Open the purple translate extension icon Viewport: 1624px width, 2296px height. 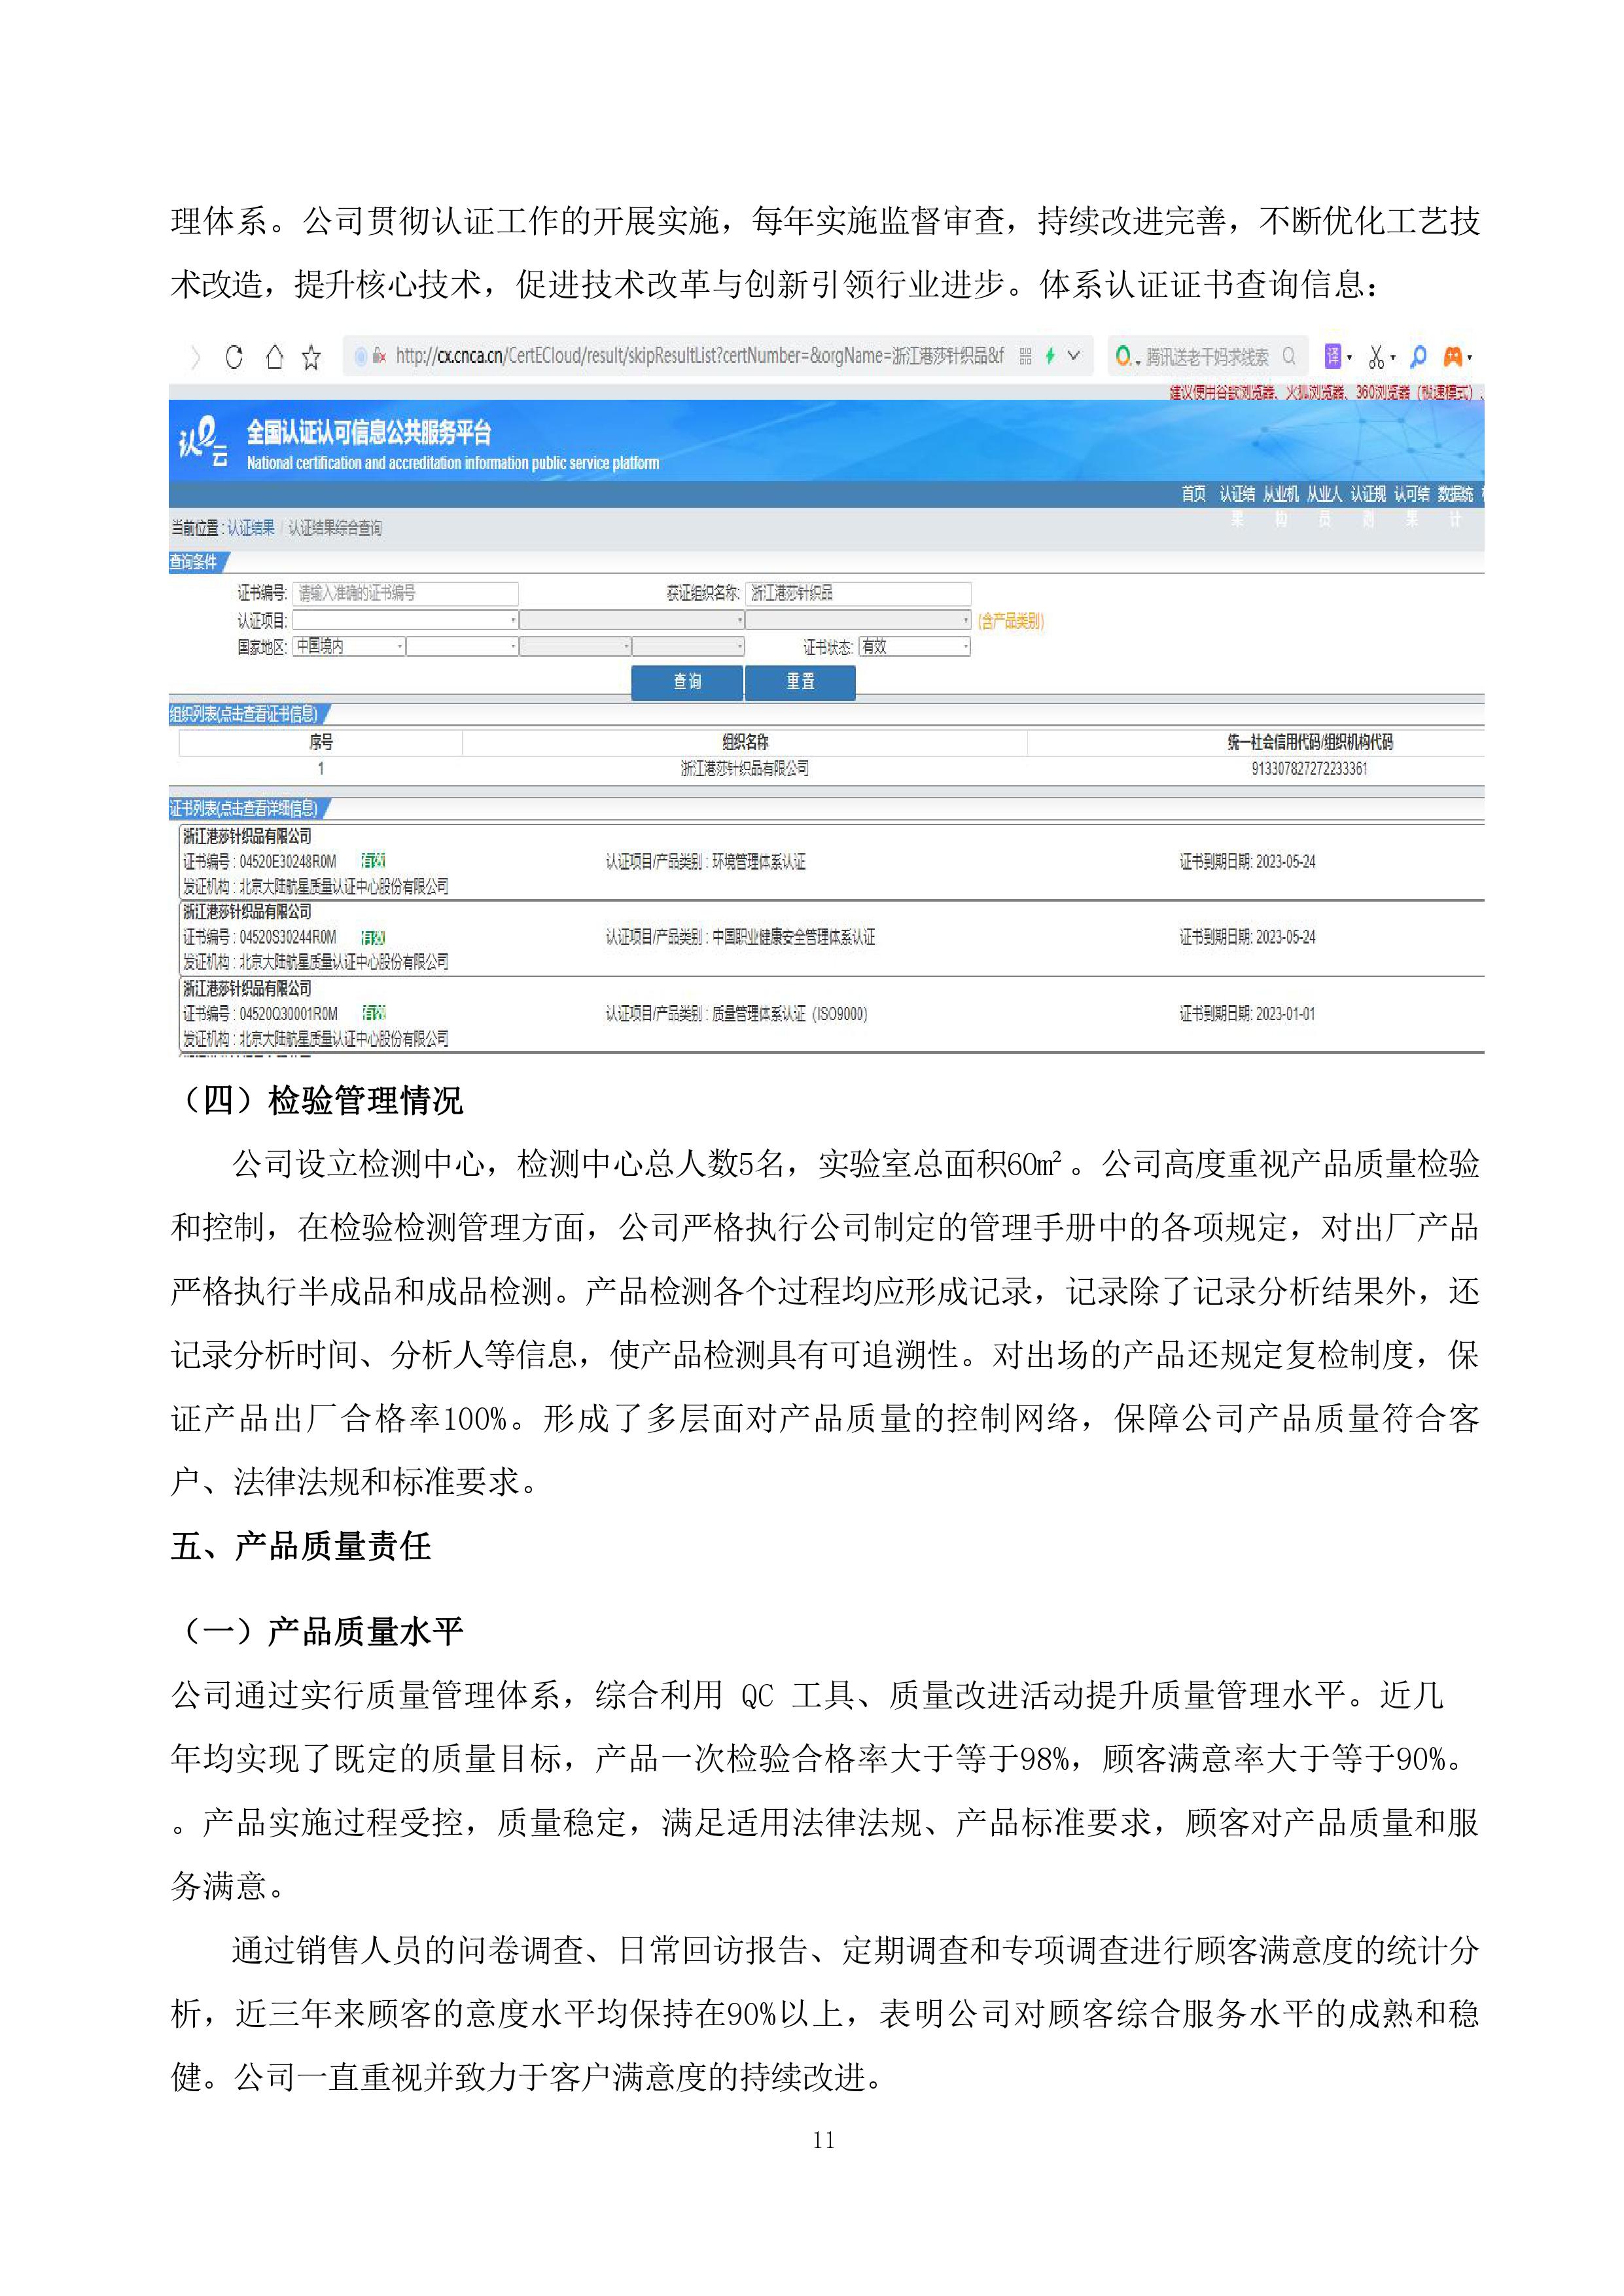1333,356
